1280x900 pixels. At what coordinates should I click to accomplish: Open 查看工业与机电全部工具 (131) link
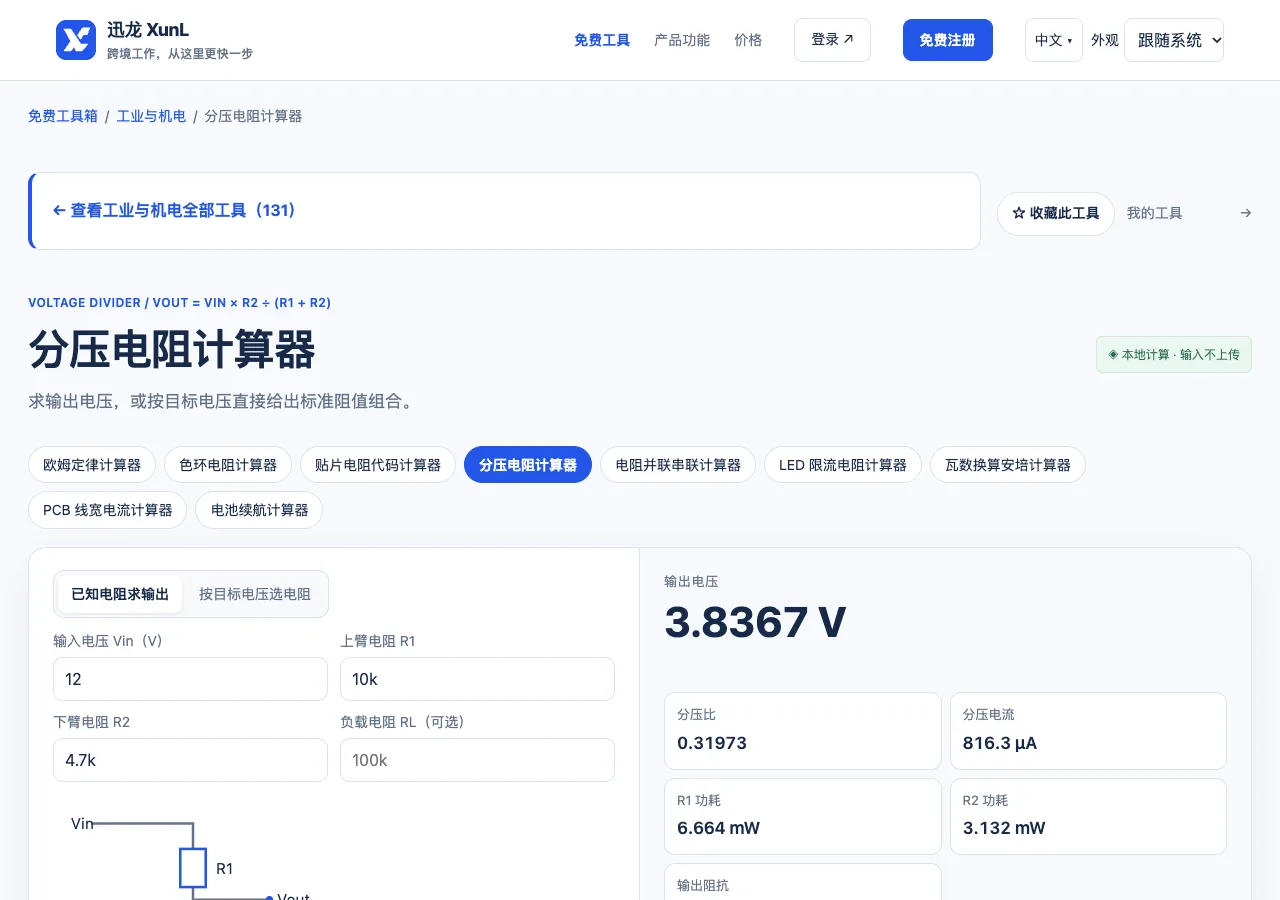click(x=175, y=211)
